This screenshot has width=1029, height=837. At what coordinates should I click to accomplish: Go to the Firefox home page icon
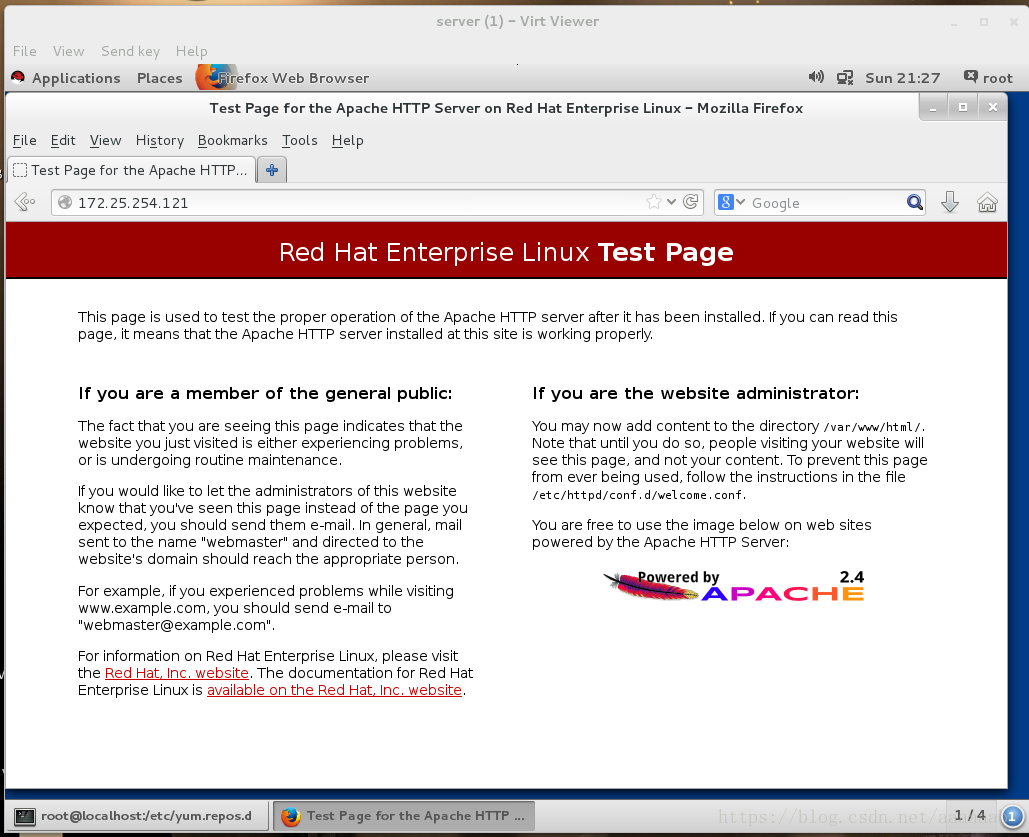987,202
